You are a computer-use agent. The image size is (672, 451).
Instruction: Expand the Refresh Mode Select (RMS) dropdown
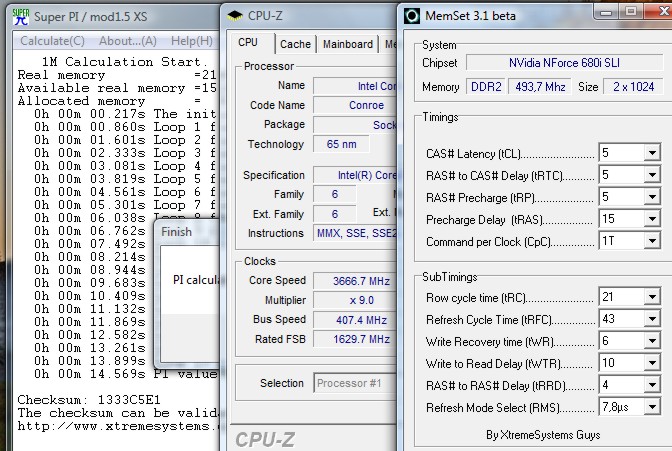tap(652, 407)
